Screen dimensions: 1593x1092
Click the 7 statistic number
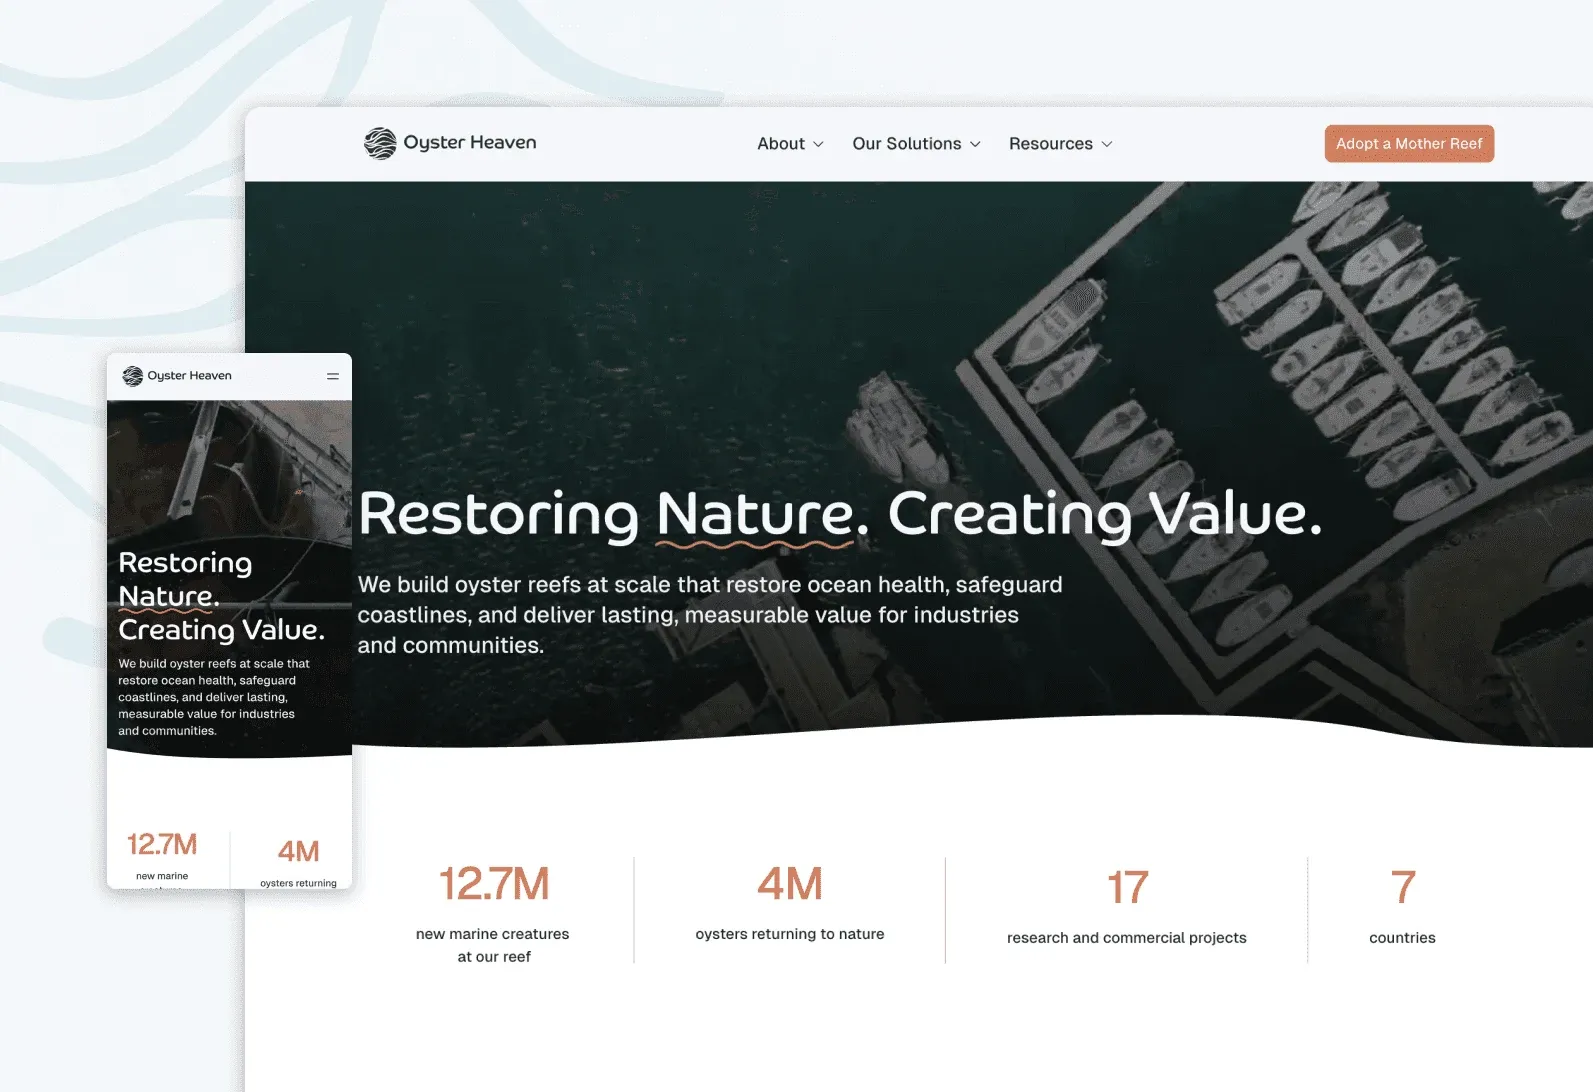coord(1403,888)
